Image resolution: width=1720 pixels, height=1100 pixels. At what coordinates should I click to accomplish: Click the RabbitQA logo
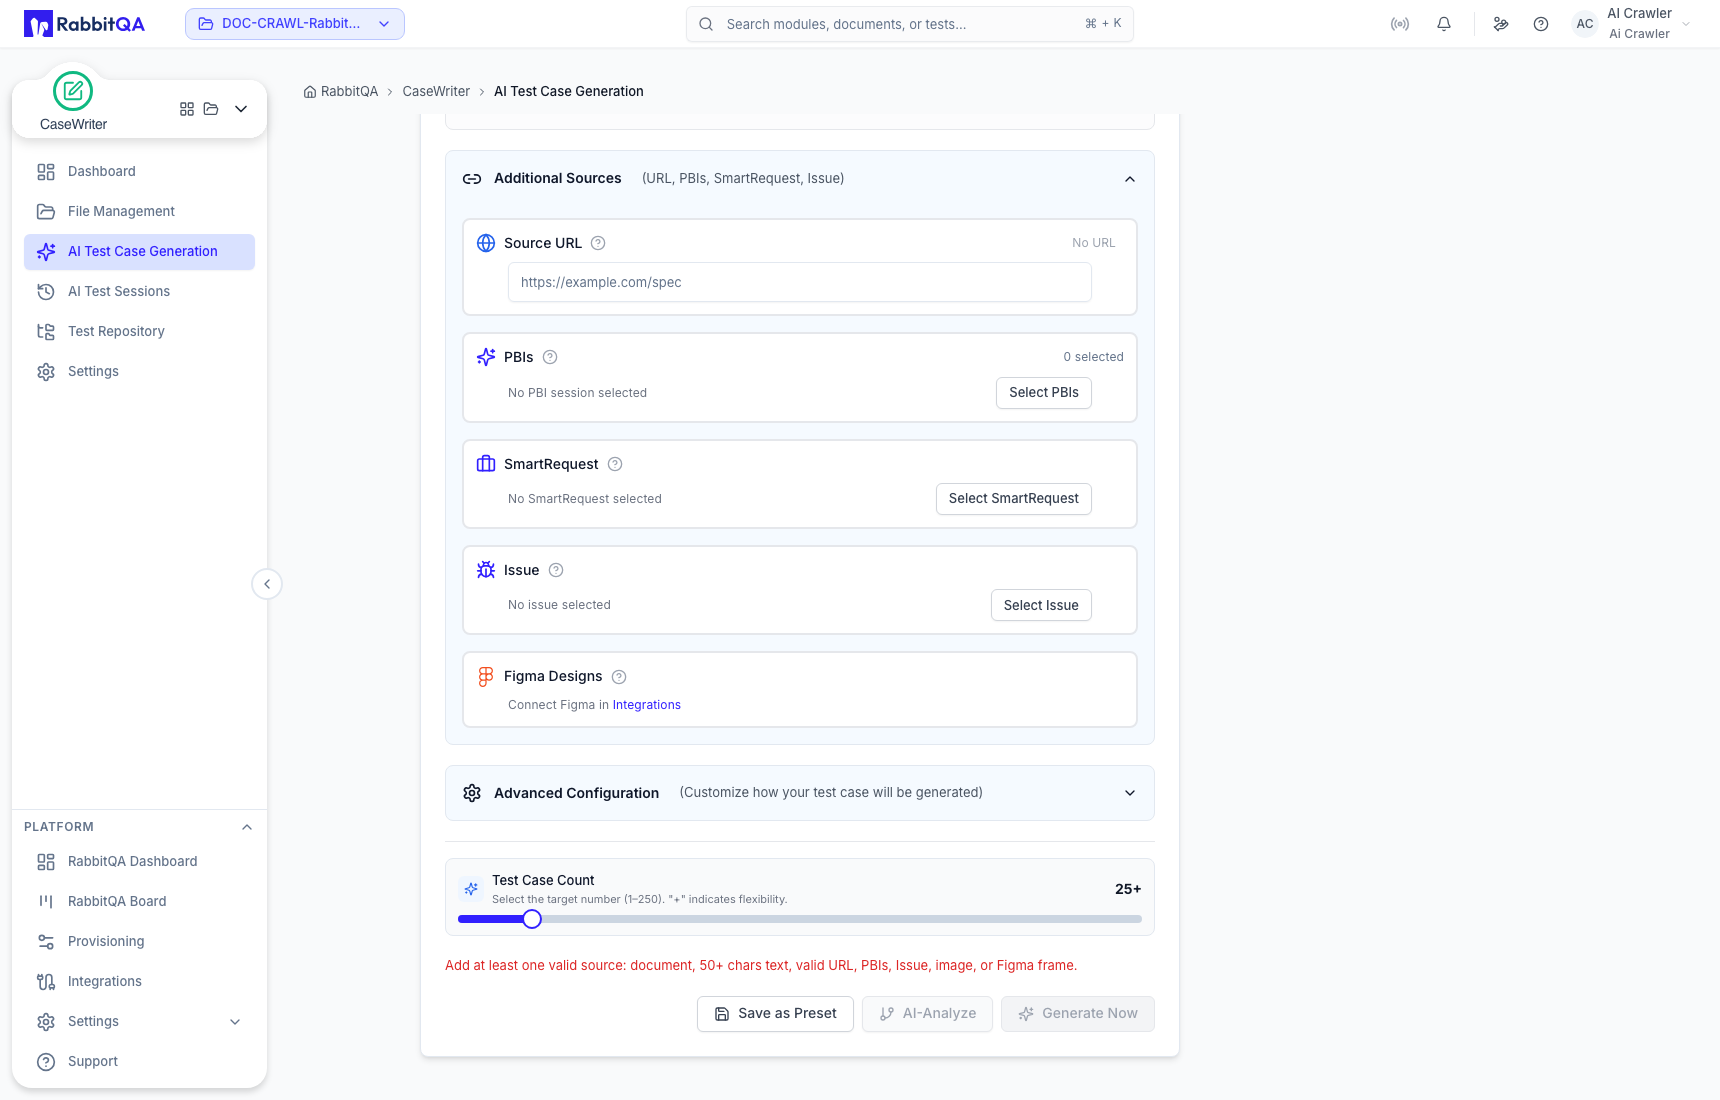pos(84,24)
